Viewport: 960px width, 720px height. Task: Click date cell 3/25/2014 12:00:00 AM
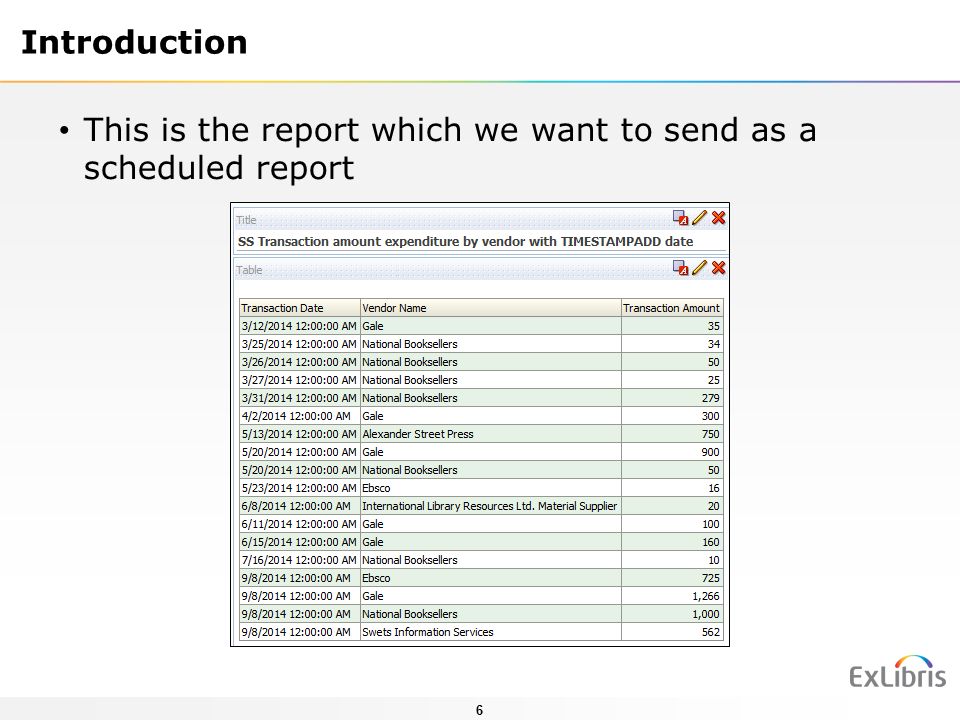(x=300, y=343)
